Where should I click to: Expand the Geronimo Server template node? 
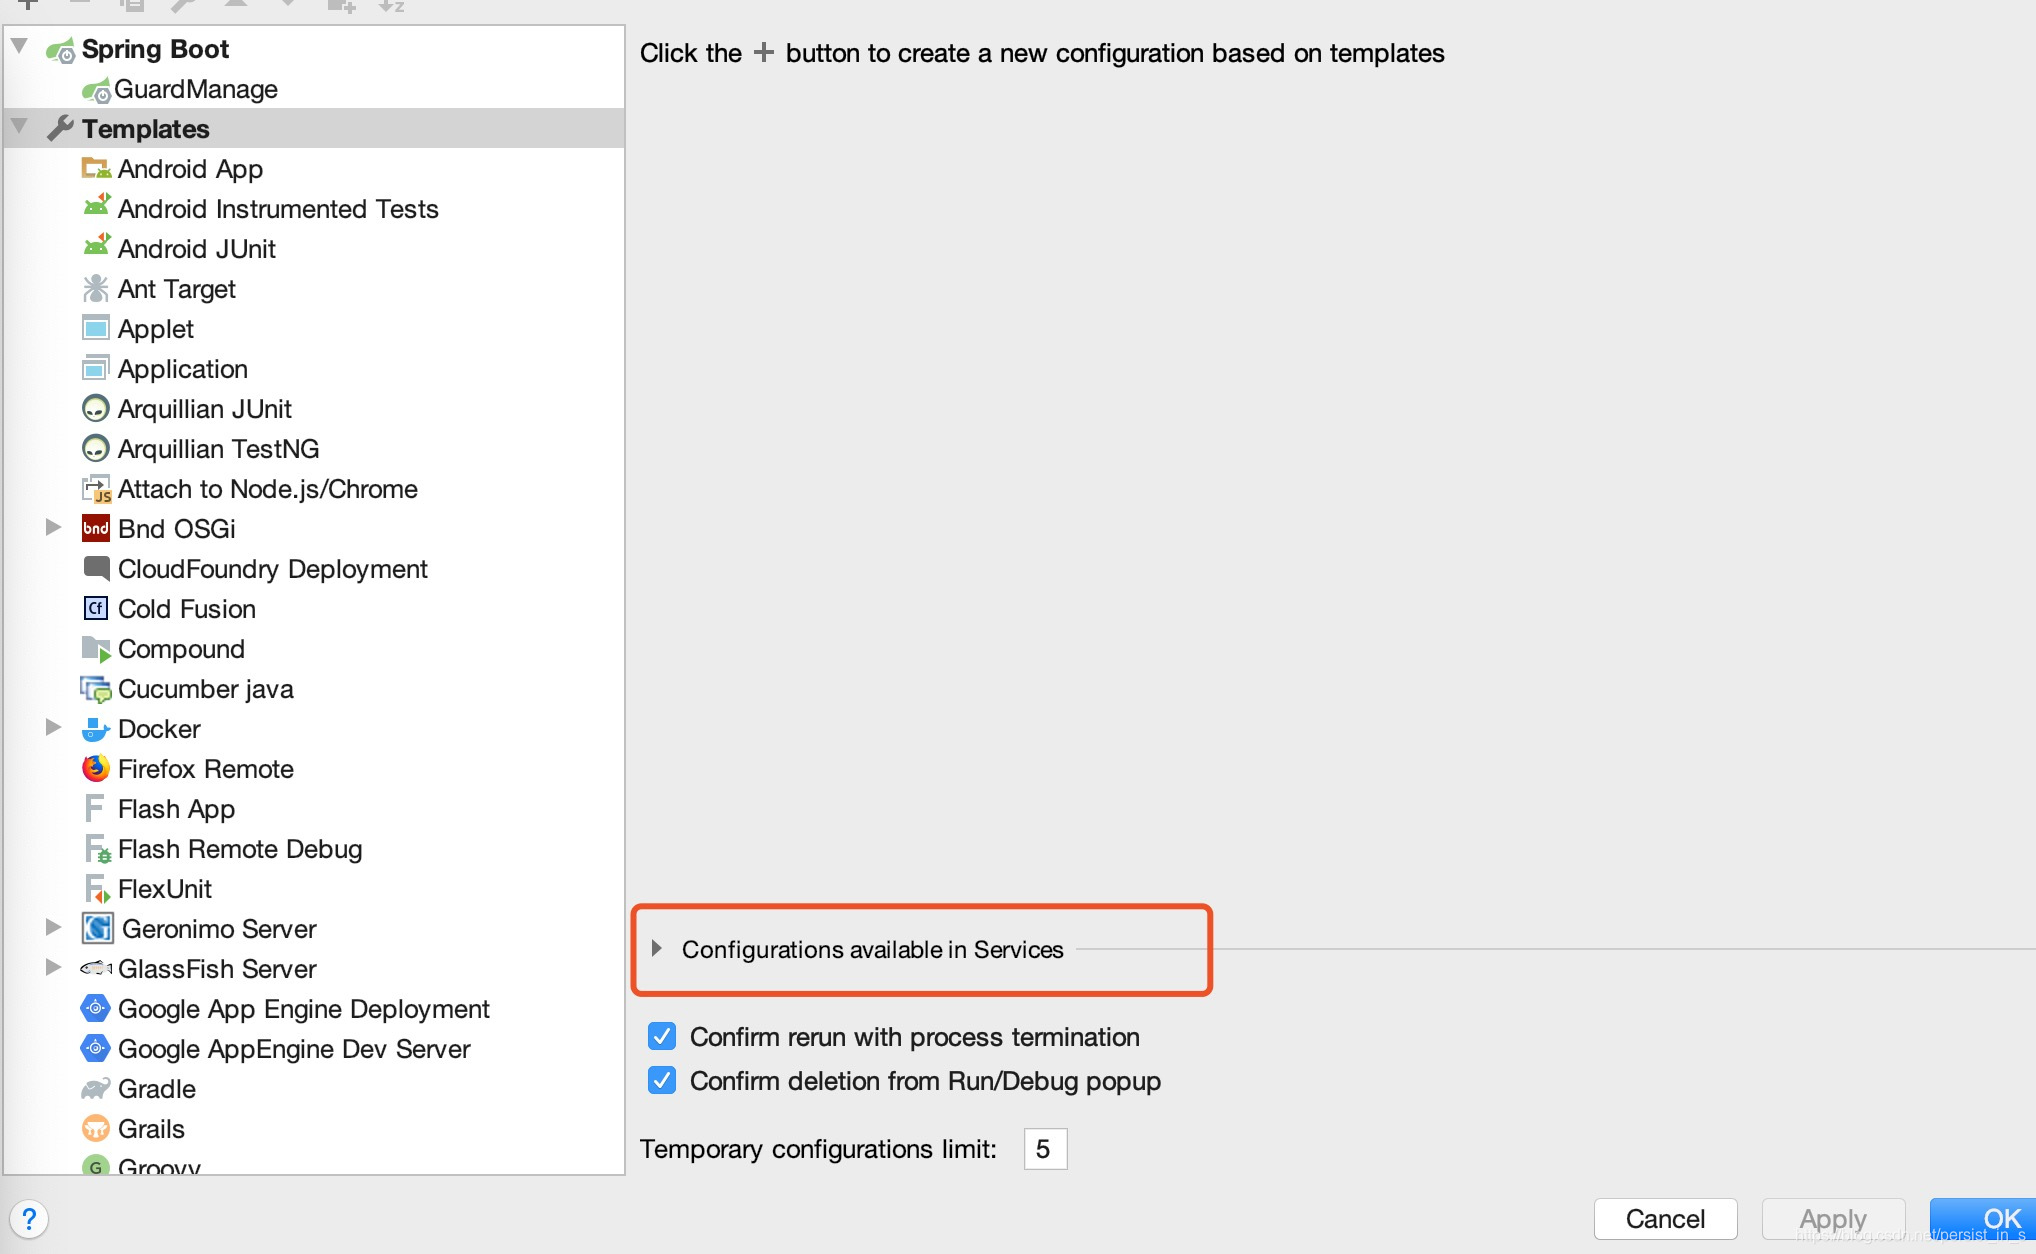click(x=54, y=927)
